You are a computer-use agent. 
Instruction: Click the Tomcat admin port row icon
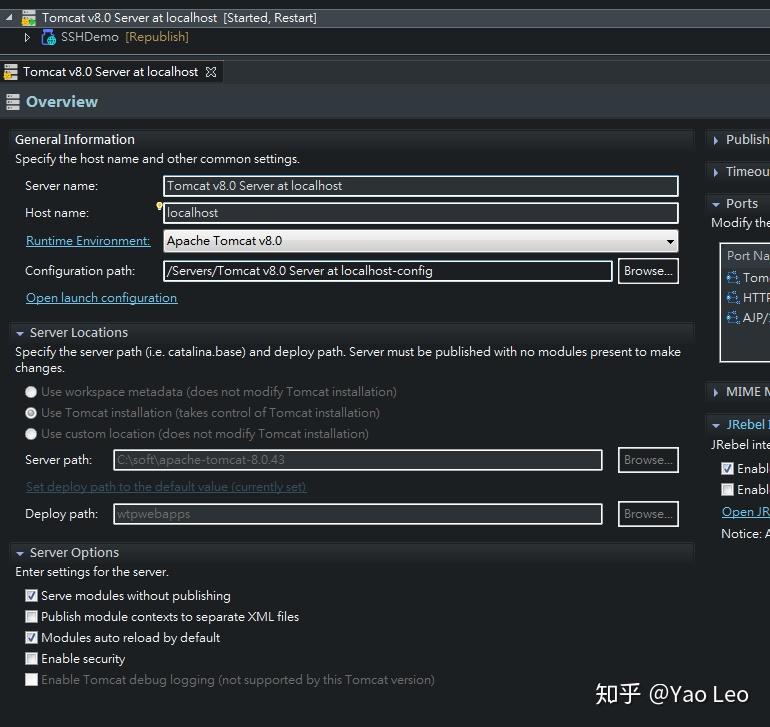[x=733, y=278]
